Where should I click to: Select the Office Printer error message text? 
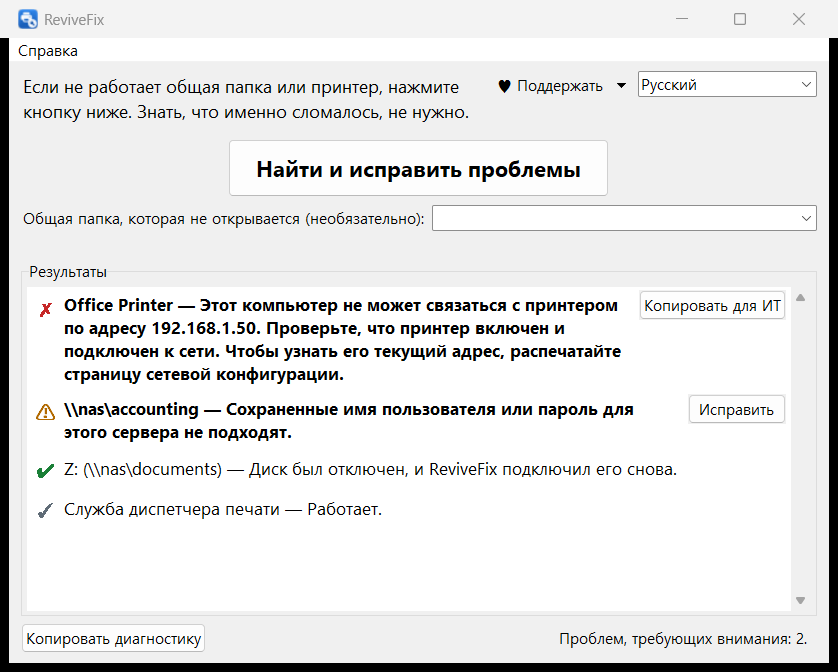(x=343, y=339)
